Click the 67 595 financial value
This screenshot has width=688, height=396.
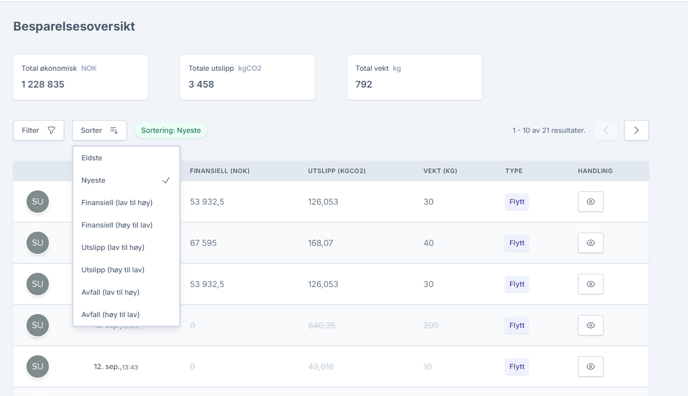pos(203,243)
